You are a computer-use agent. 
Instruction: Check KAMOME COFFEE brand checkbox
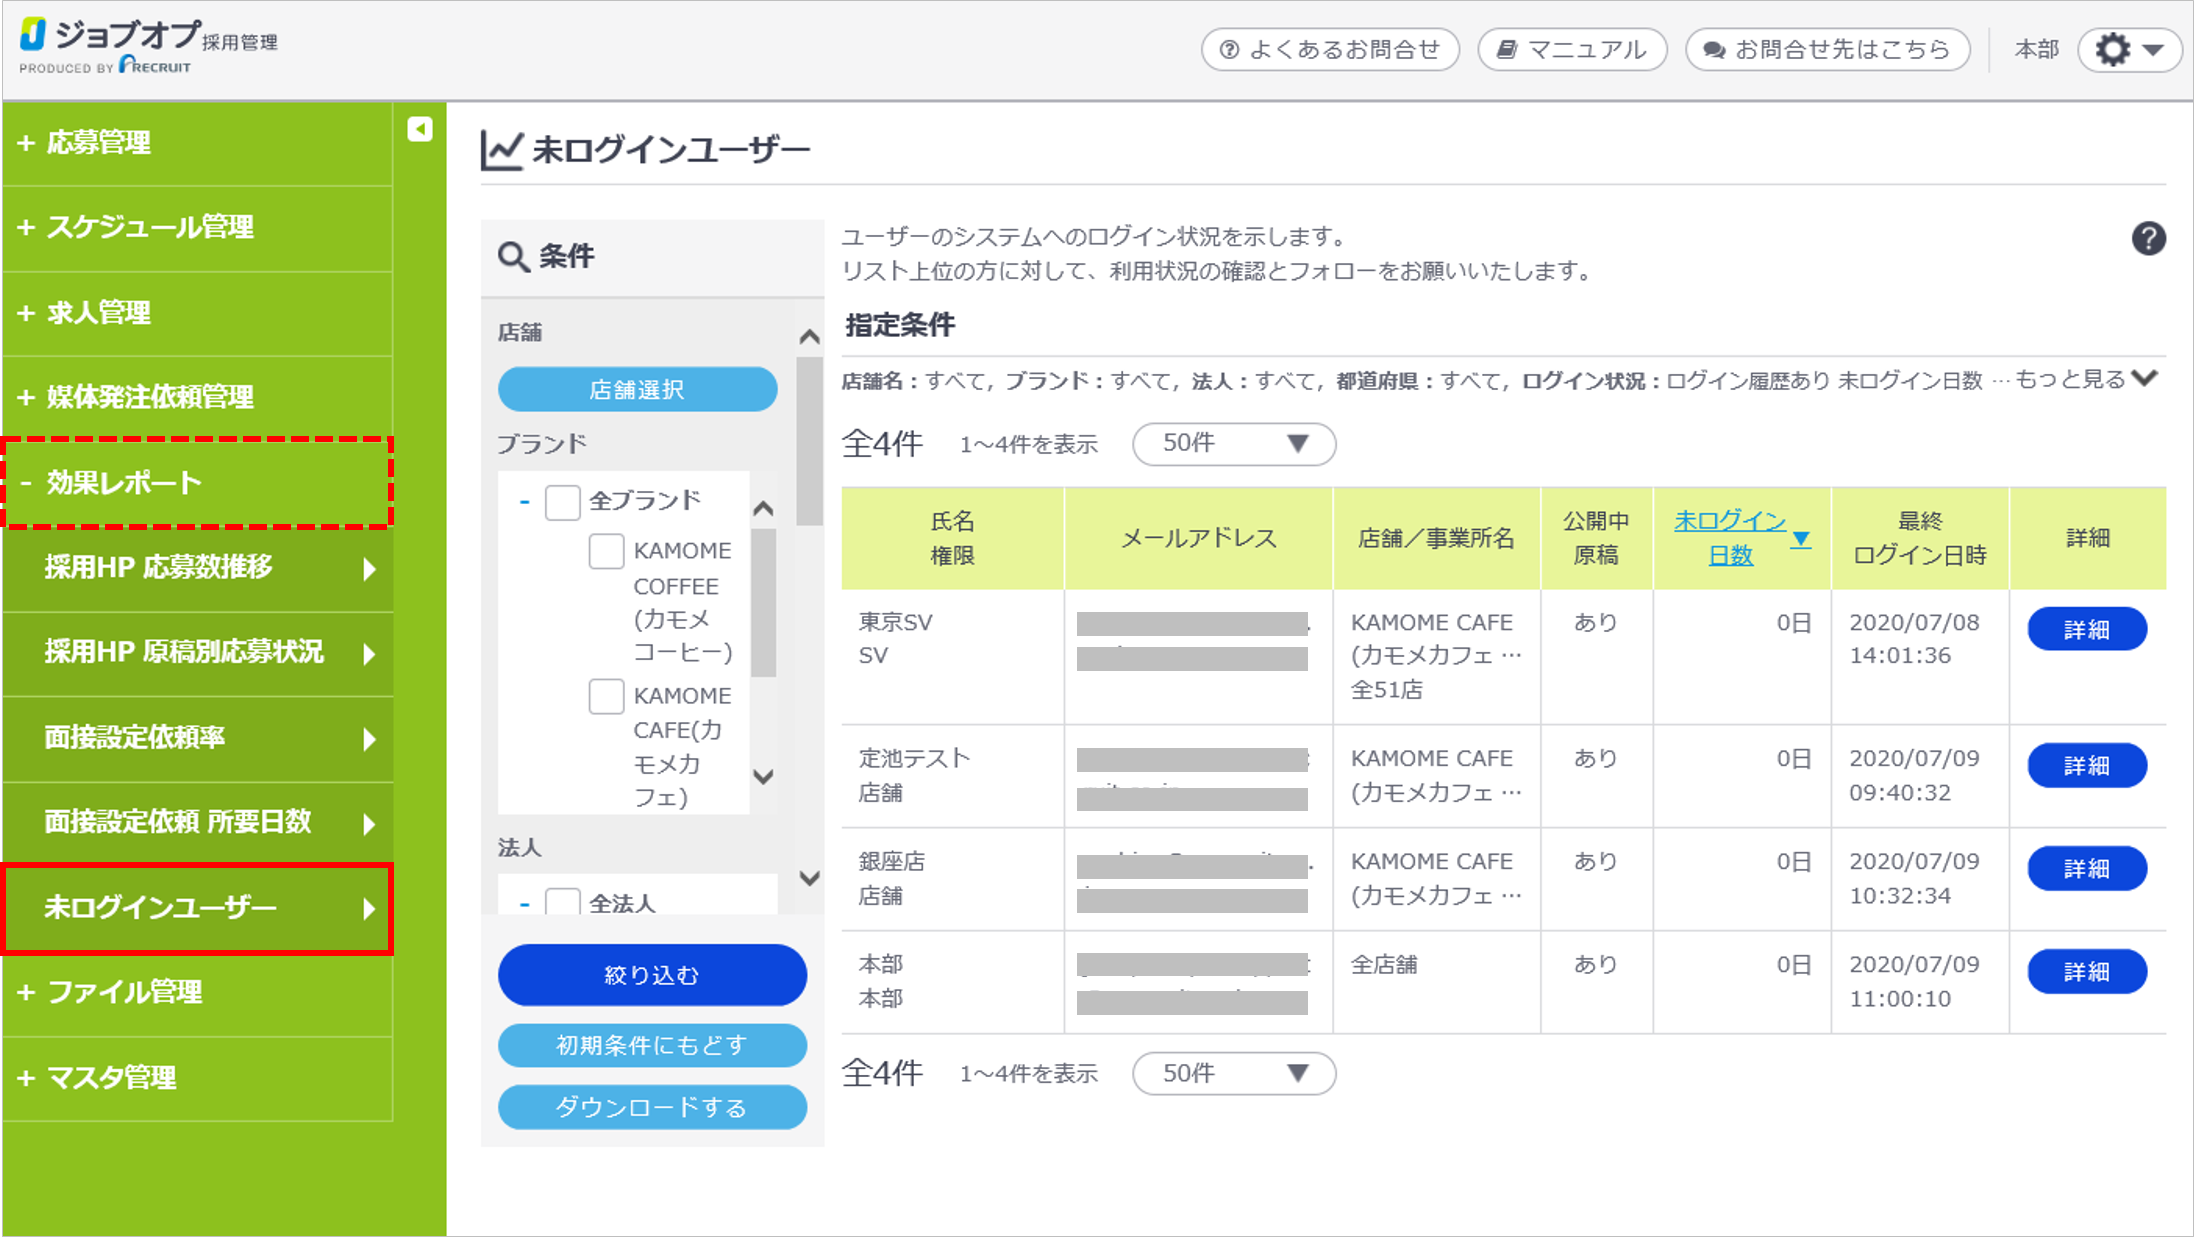coord(606,551)
